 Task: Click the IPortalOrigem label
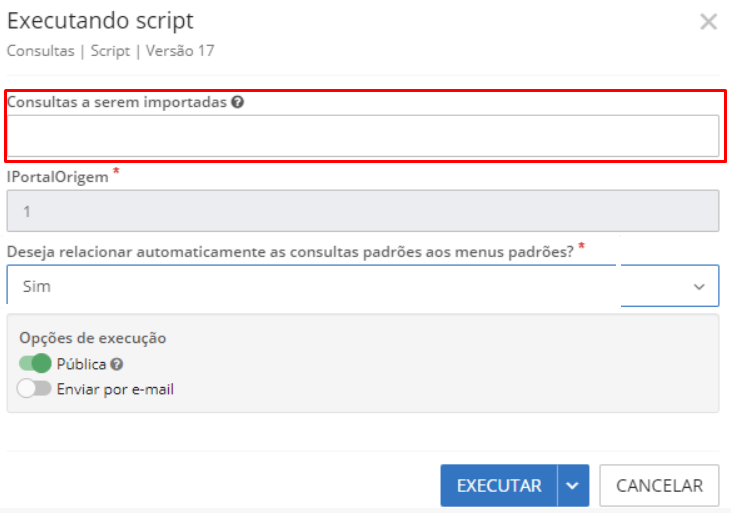click(57, 177)
